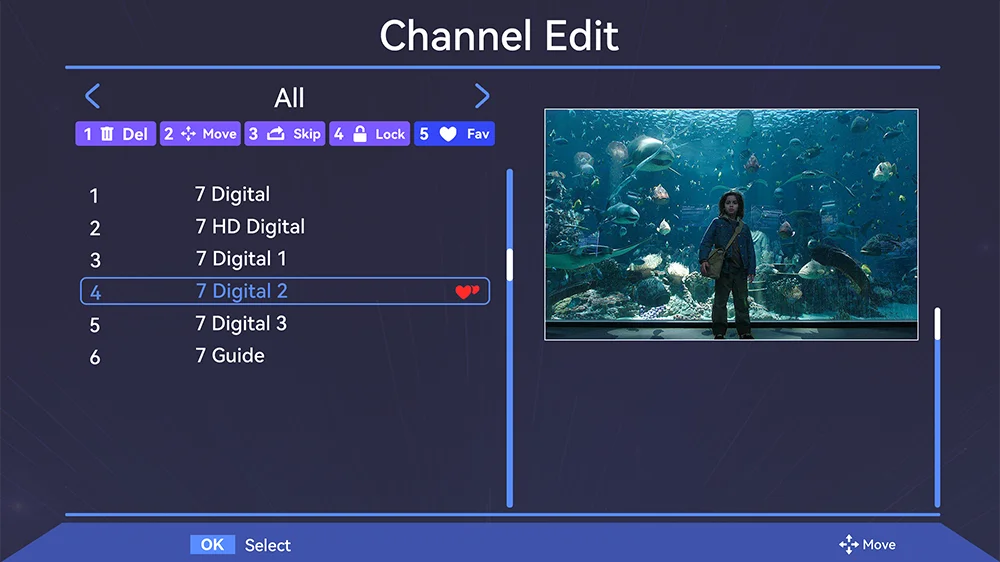
Task: Click the padlock Lock icon
Action: [x=360, y=134]
